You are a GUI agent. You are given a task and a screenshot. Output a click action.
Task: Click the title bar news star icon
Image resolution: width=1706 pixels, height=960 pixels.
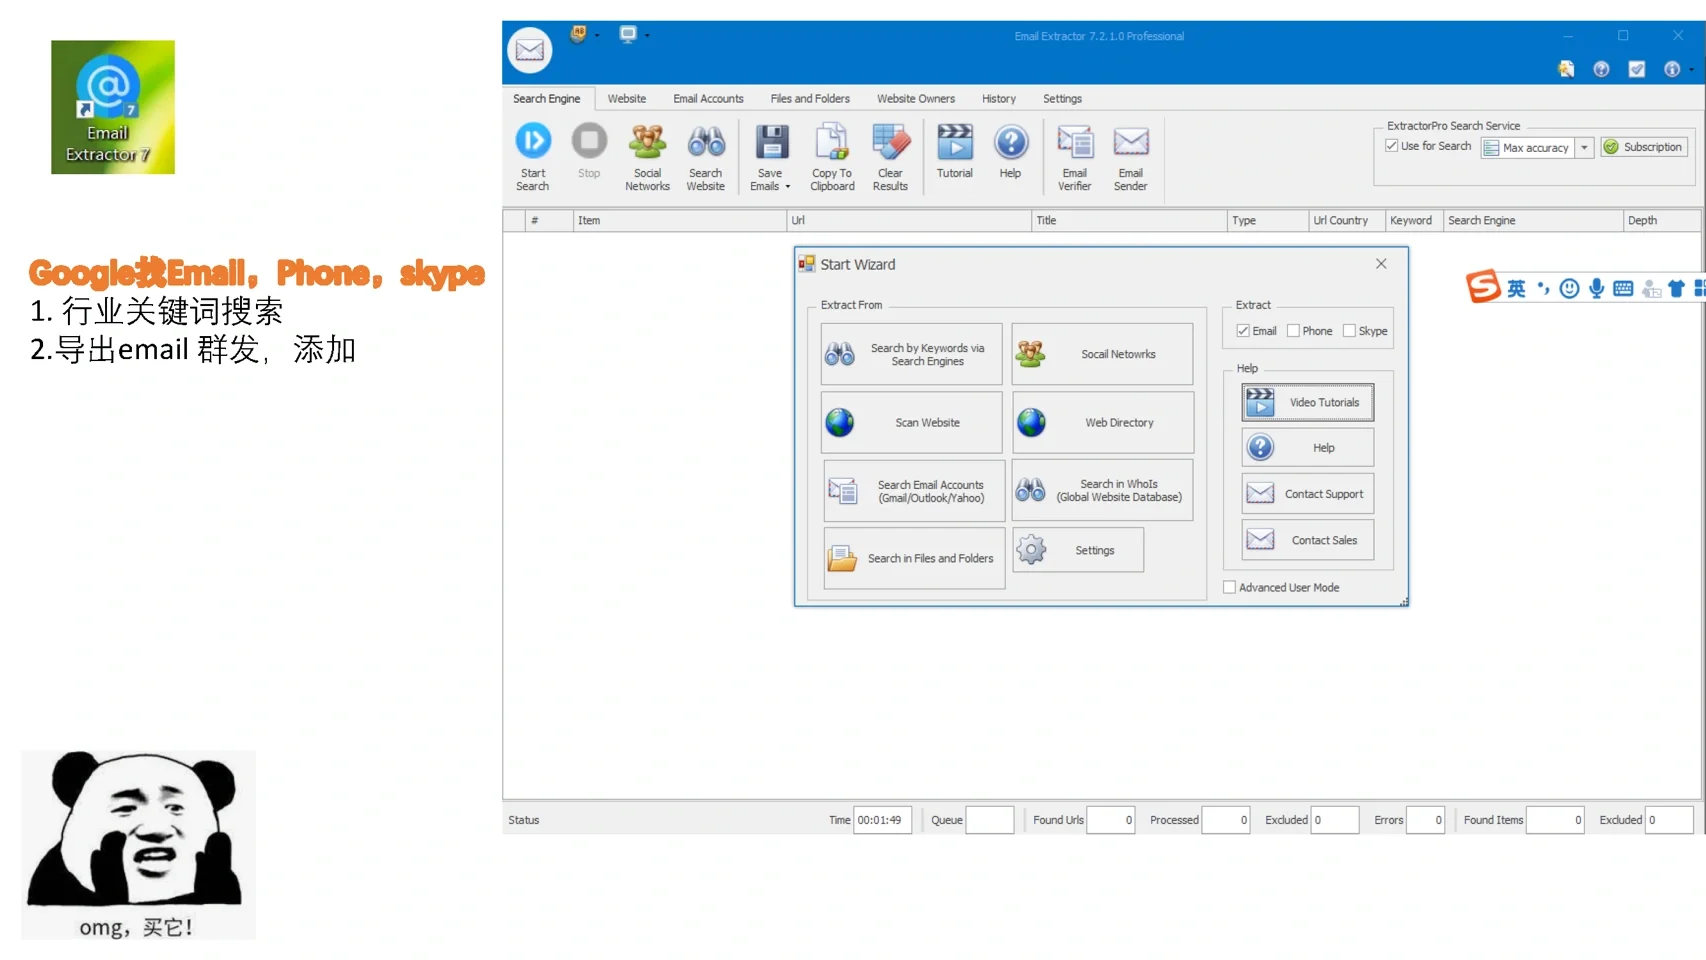[1566, 69]
